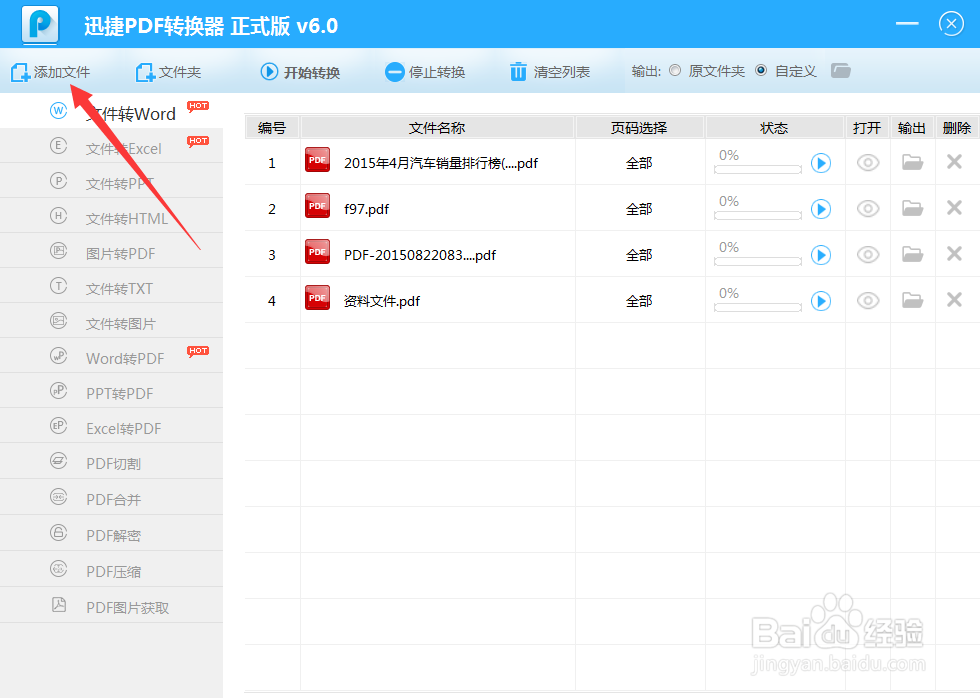Select 文件转Word in the sidebar

coord(111,111)
